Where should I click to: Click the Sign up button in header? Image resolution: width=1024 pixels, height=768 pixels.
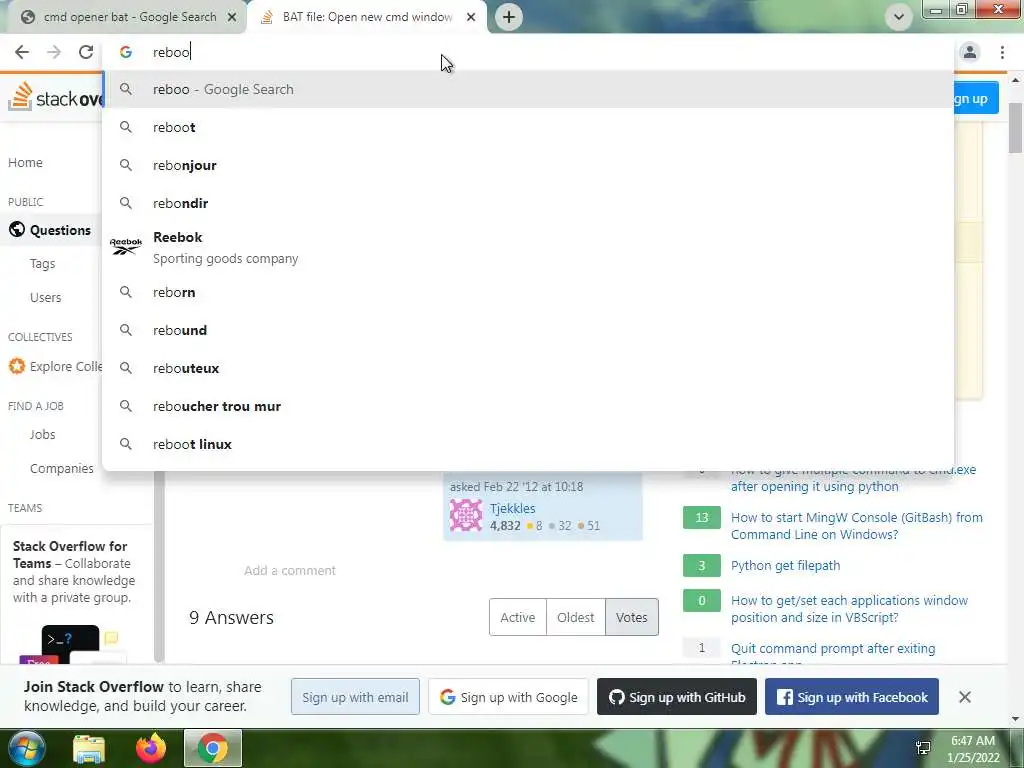pos(976,98)
